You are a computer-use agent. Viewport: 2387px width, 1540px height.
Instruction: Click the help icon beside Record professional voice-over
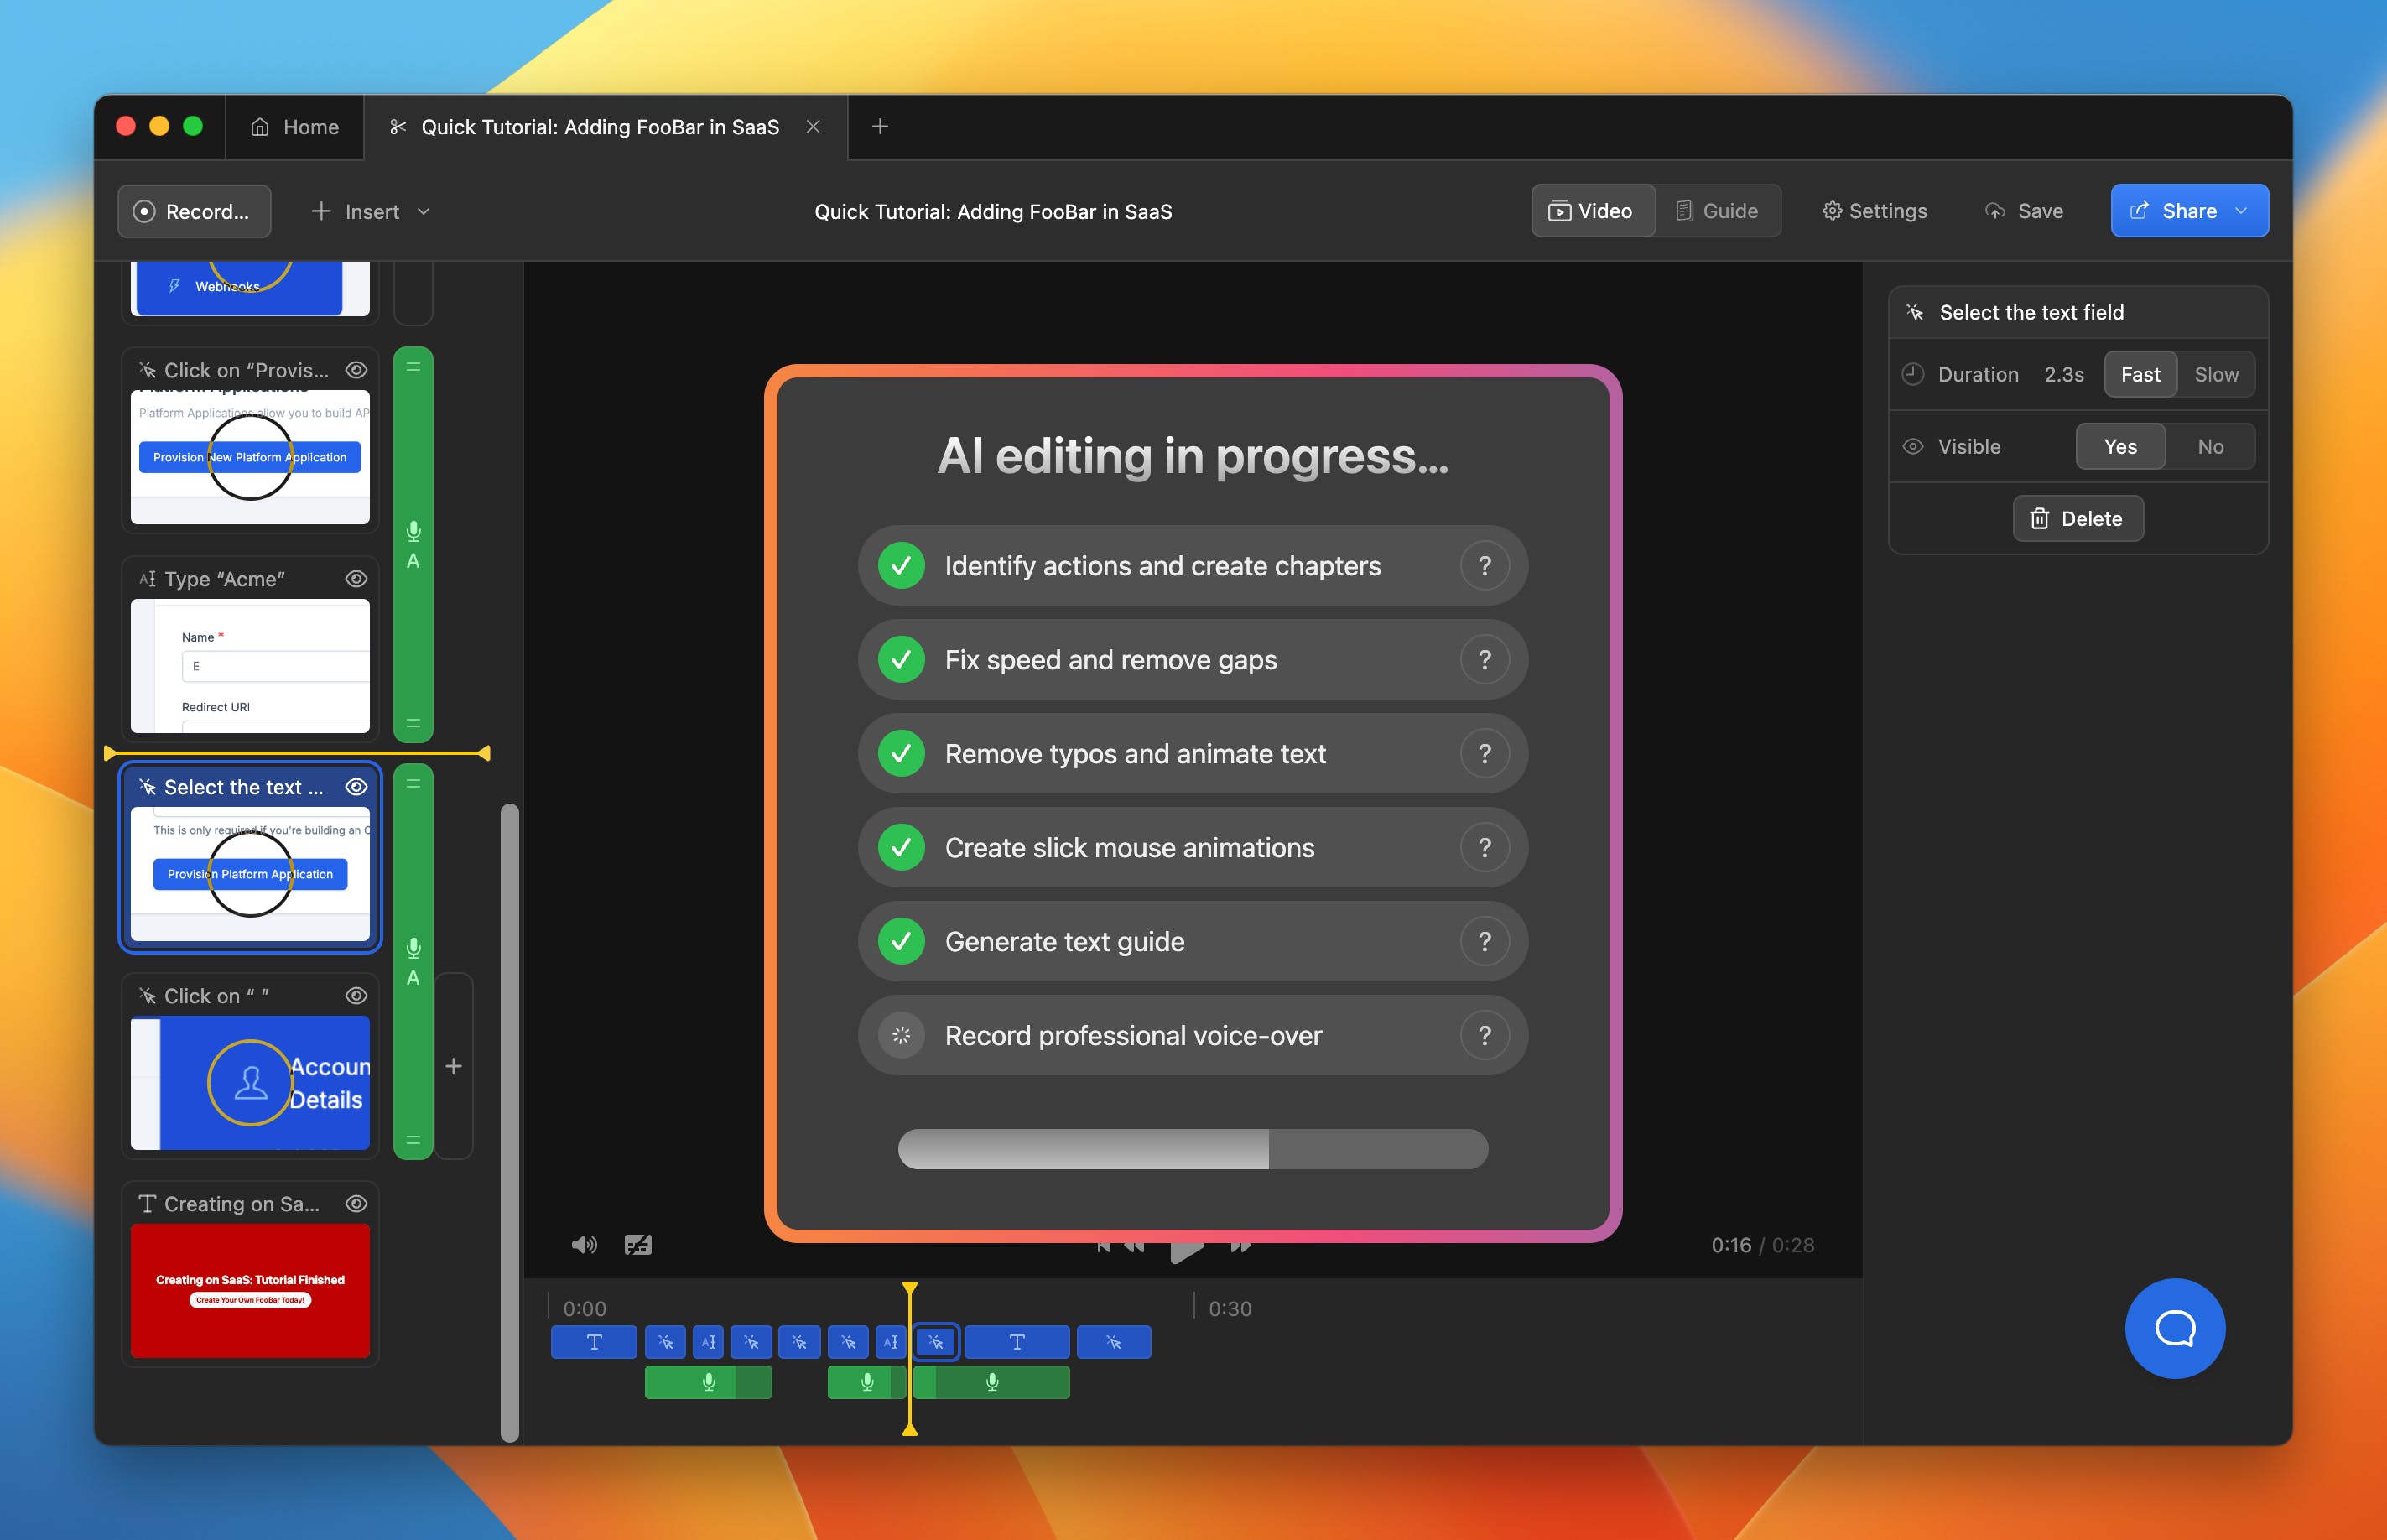coord(1484,1035)
